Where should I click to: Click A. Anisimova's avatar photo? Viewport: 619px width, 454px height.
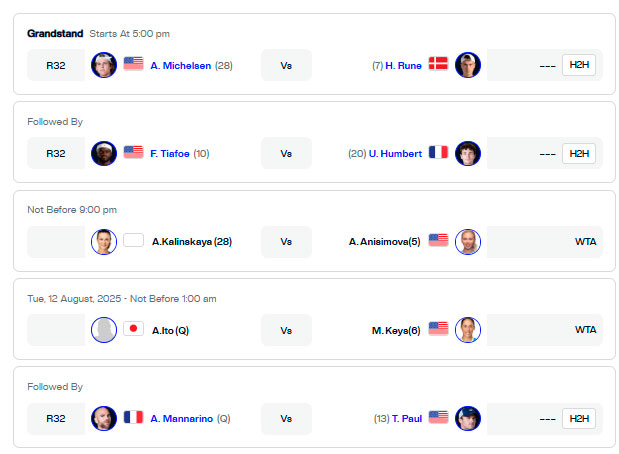[468, 242]
